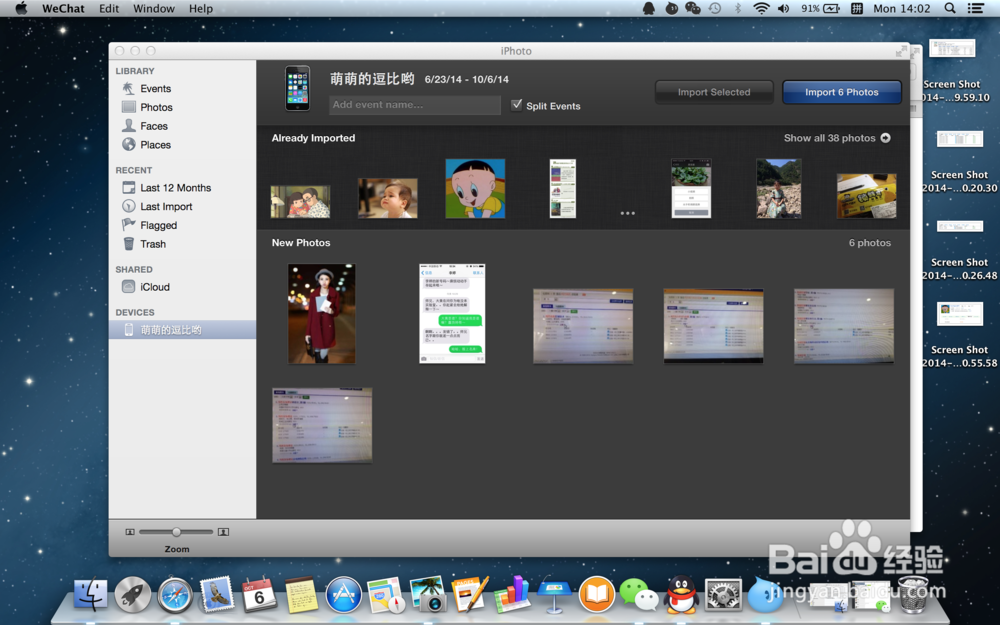
Task: Open Launchpad from the Dock
Action: (x=133, y=594)
